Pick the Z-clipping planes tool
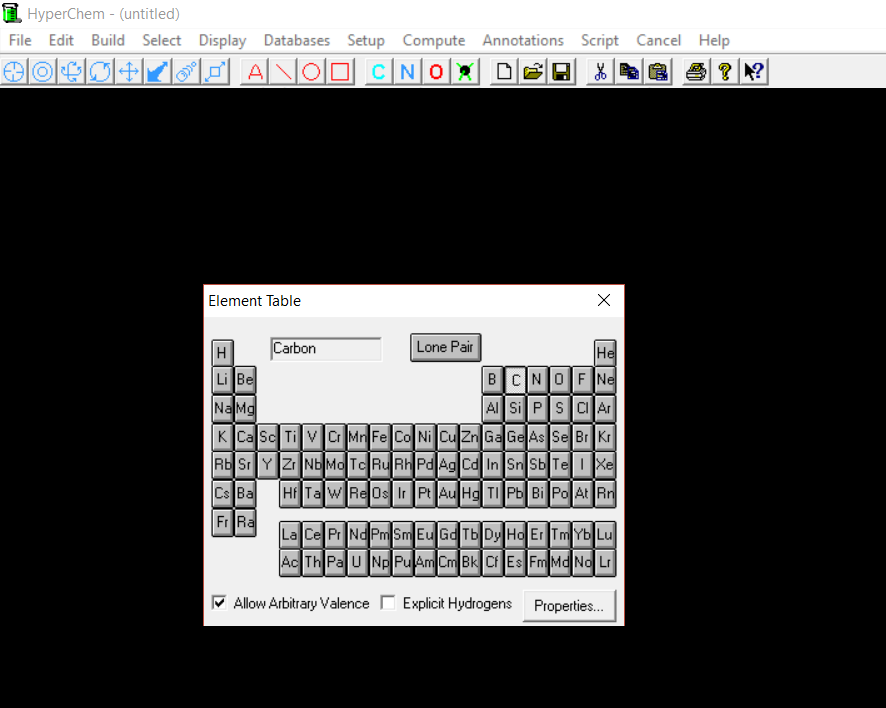The width and height of the screenshot is (886, 708). click(x=215, y=72)
